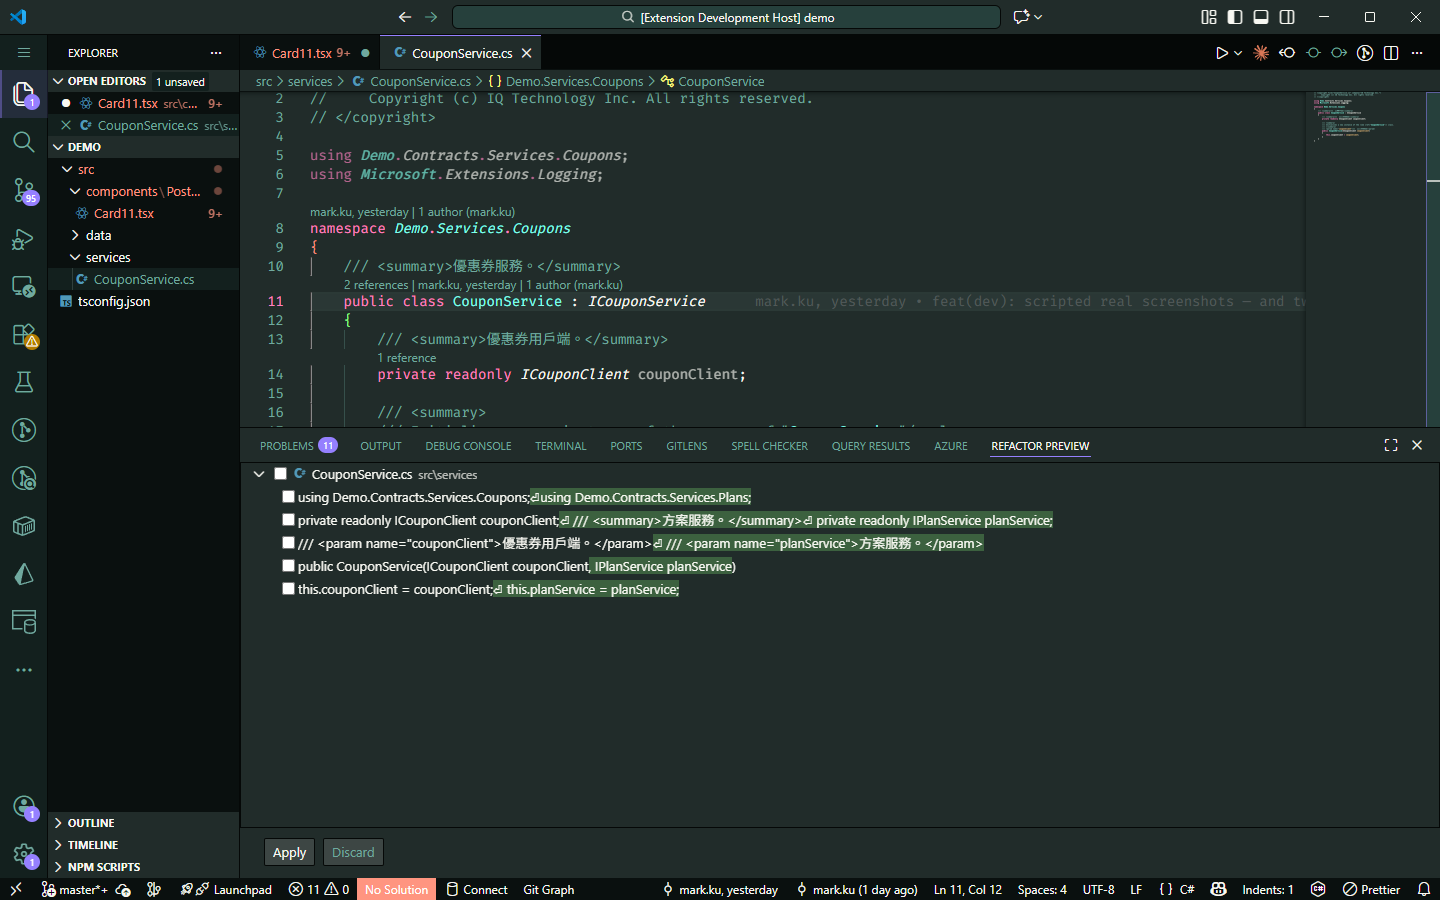Close the Refactor Preview panel
Image resolution: width=1440 pixels, height=900 pixels.
pyautogui.click(x=1417, y=445)
